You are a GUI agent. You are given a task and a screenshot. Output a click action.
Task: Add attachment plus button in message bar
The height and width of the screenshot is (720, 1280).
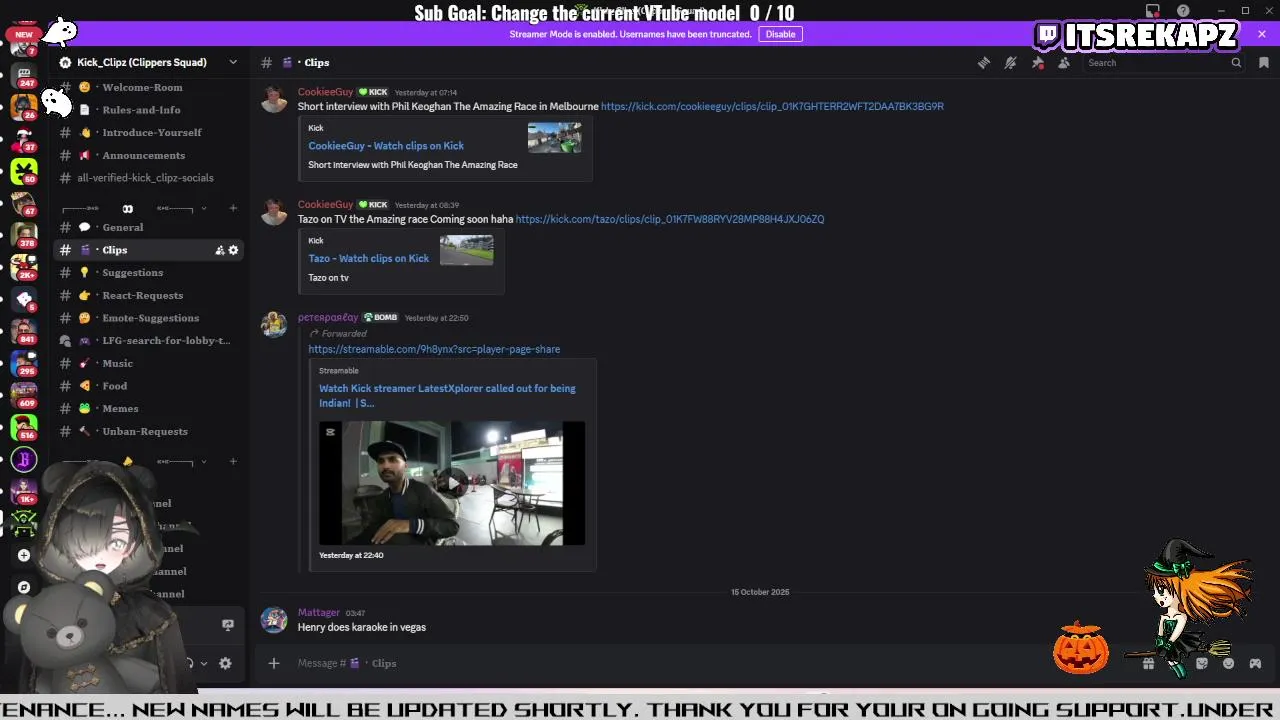pyautogui.click(x=274, y=663)
